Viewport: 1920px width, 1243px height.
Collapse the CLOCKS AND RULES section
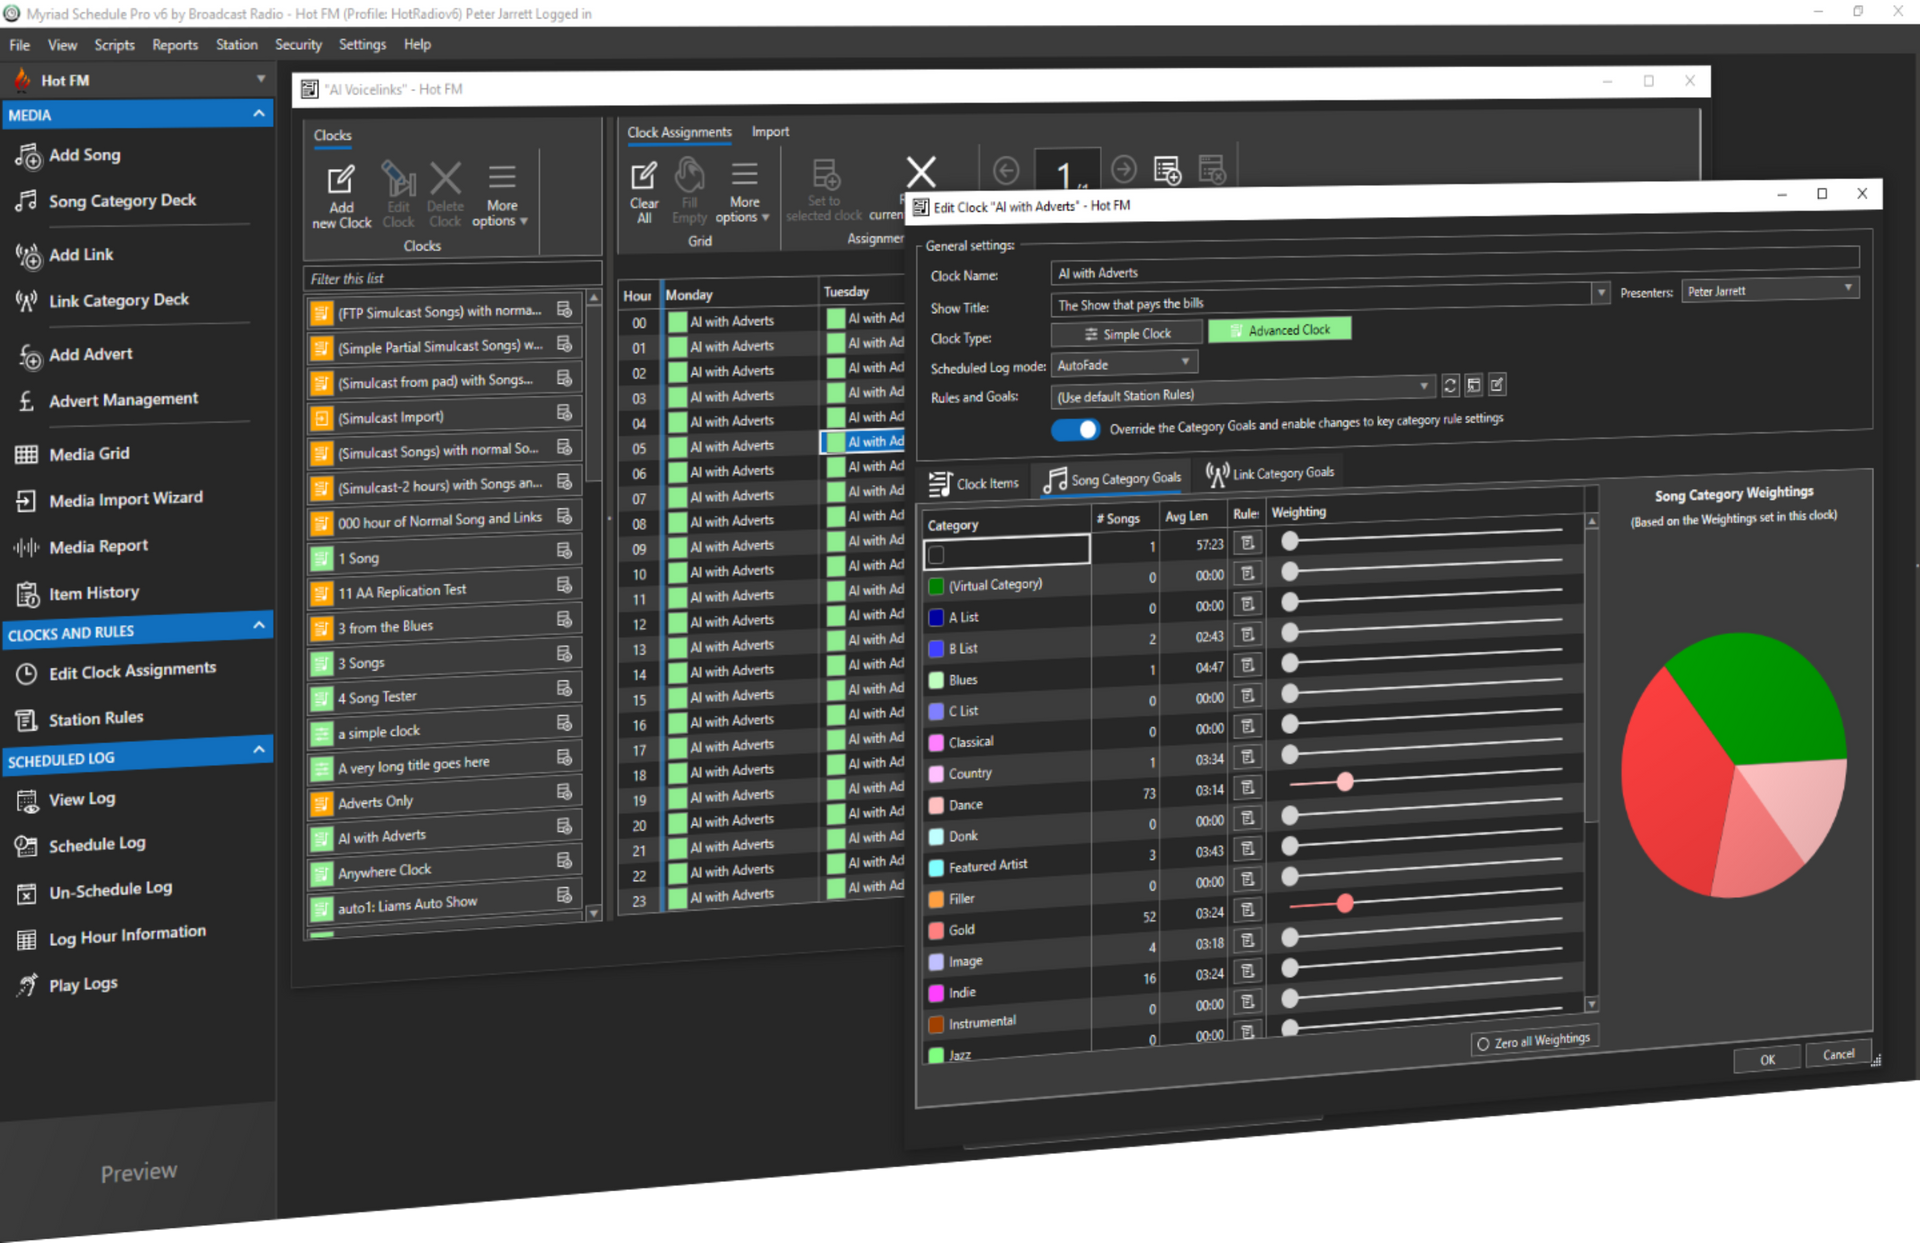point(259,626)
